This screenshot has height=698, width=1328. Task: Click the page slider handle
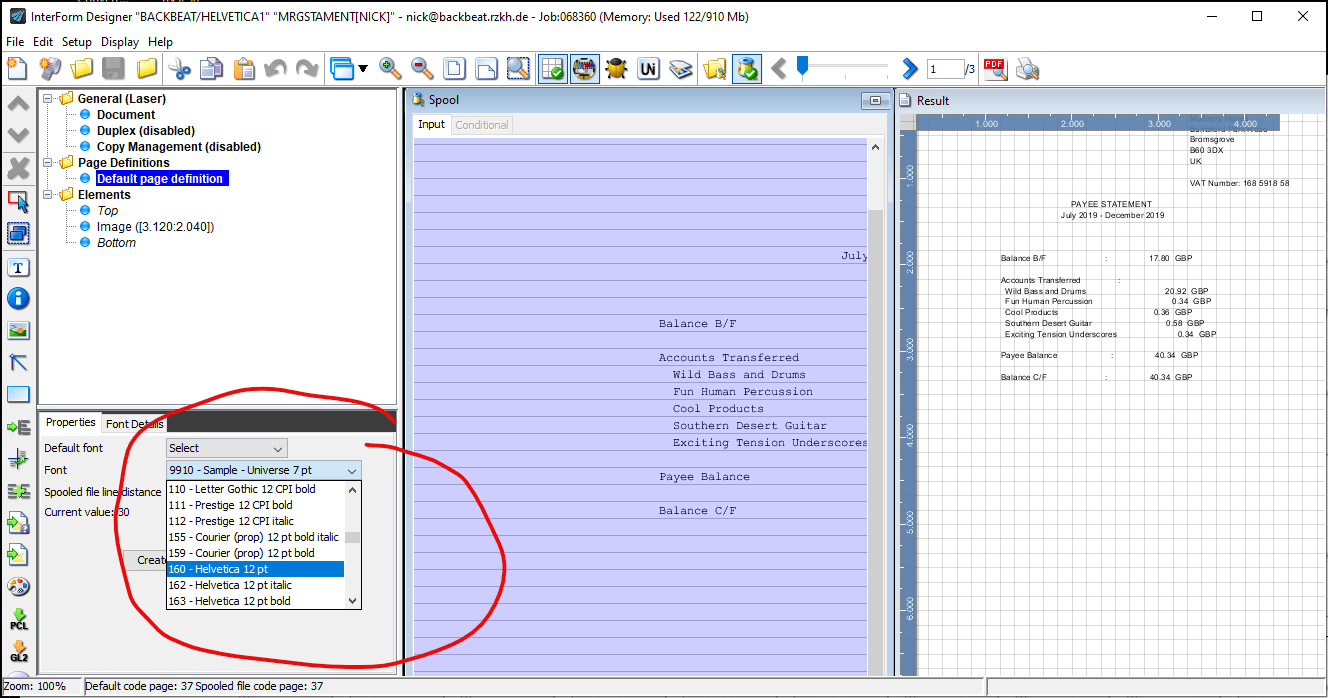(x=802, y=67)
